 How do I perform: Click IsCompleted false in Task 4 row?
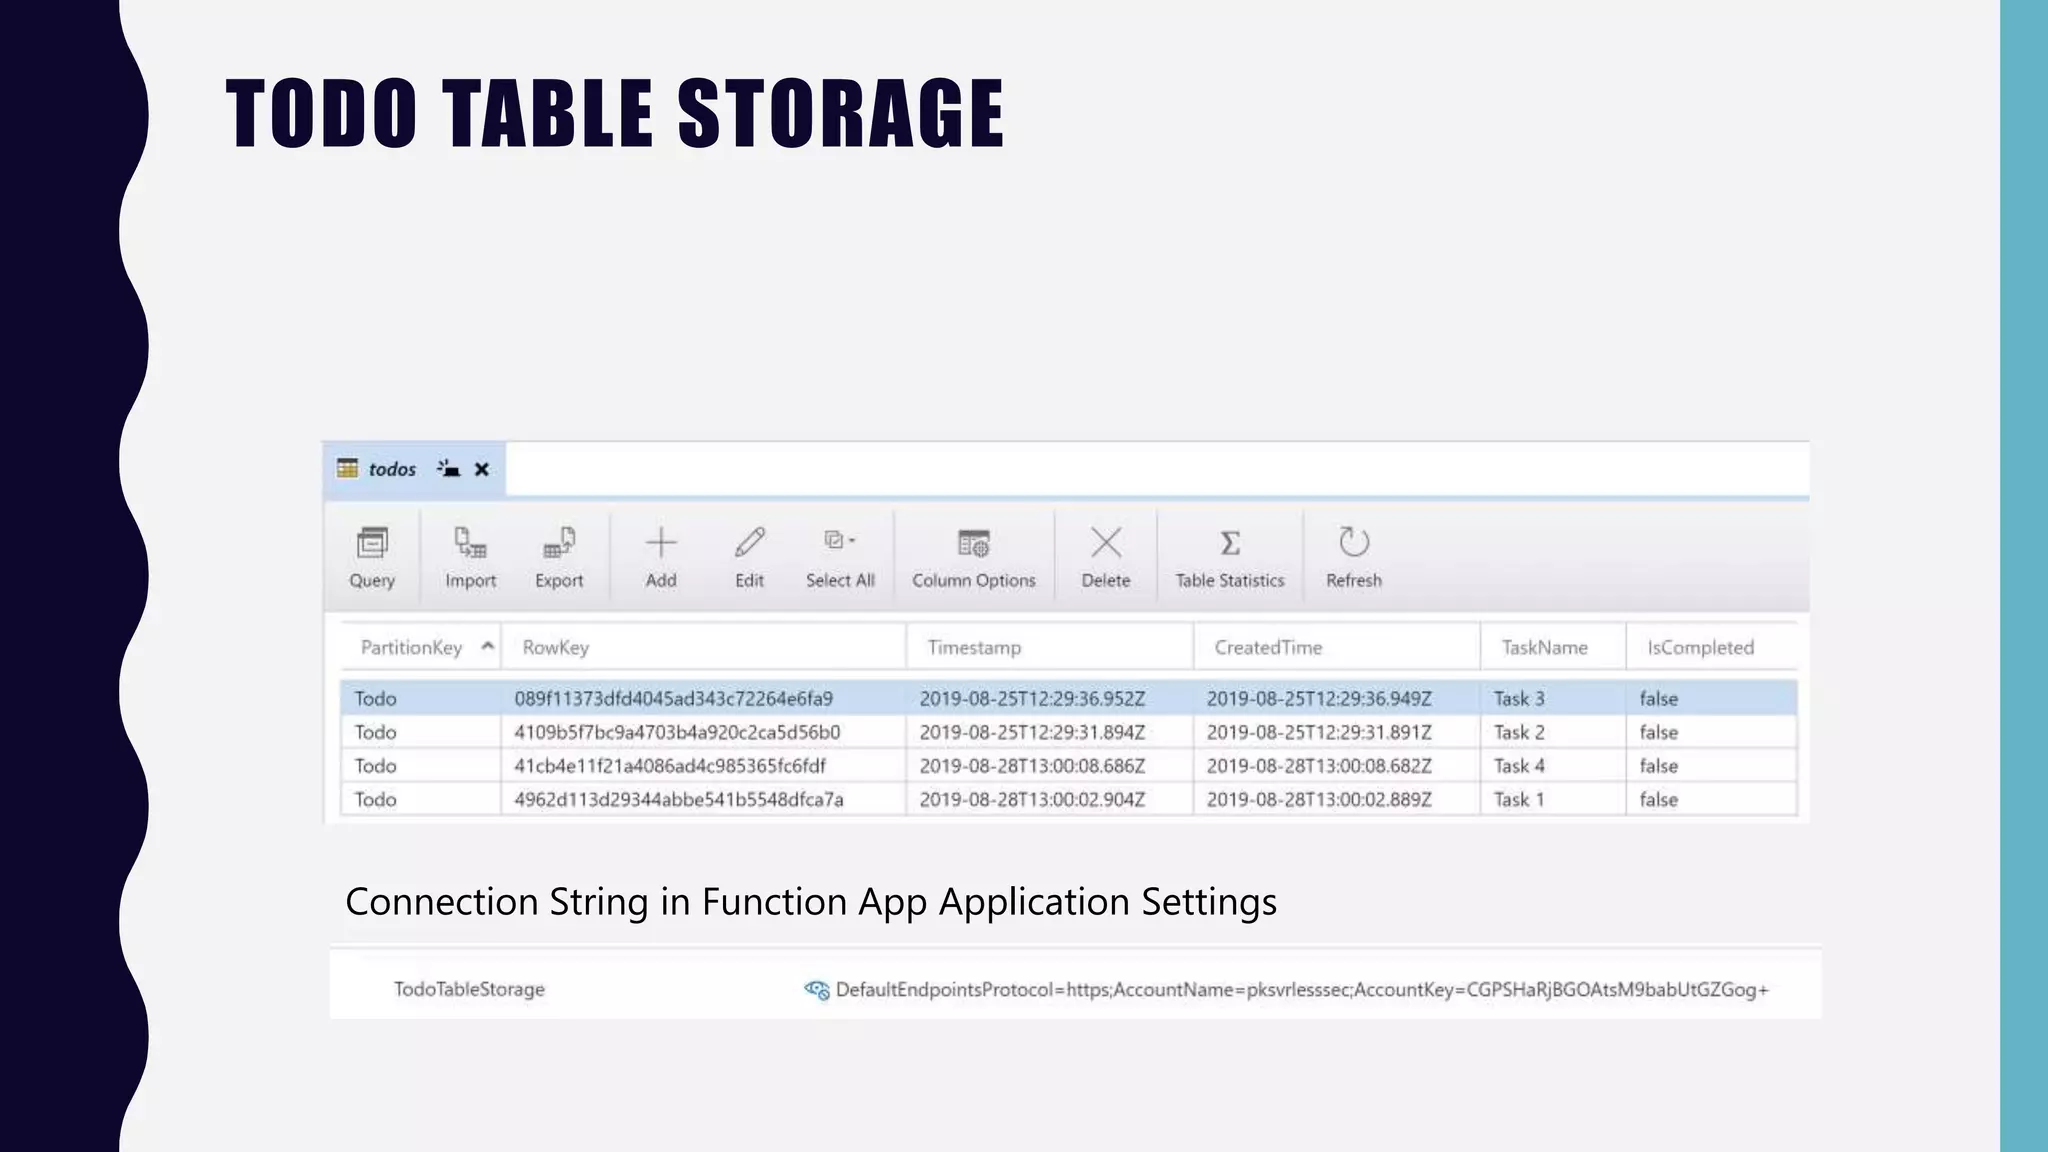pyautogui.click(x=1659, y=766)
